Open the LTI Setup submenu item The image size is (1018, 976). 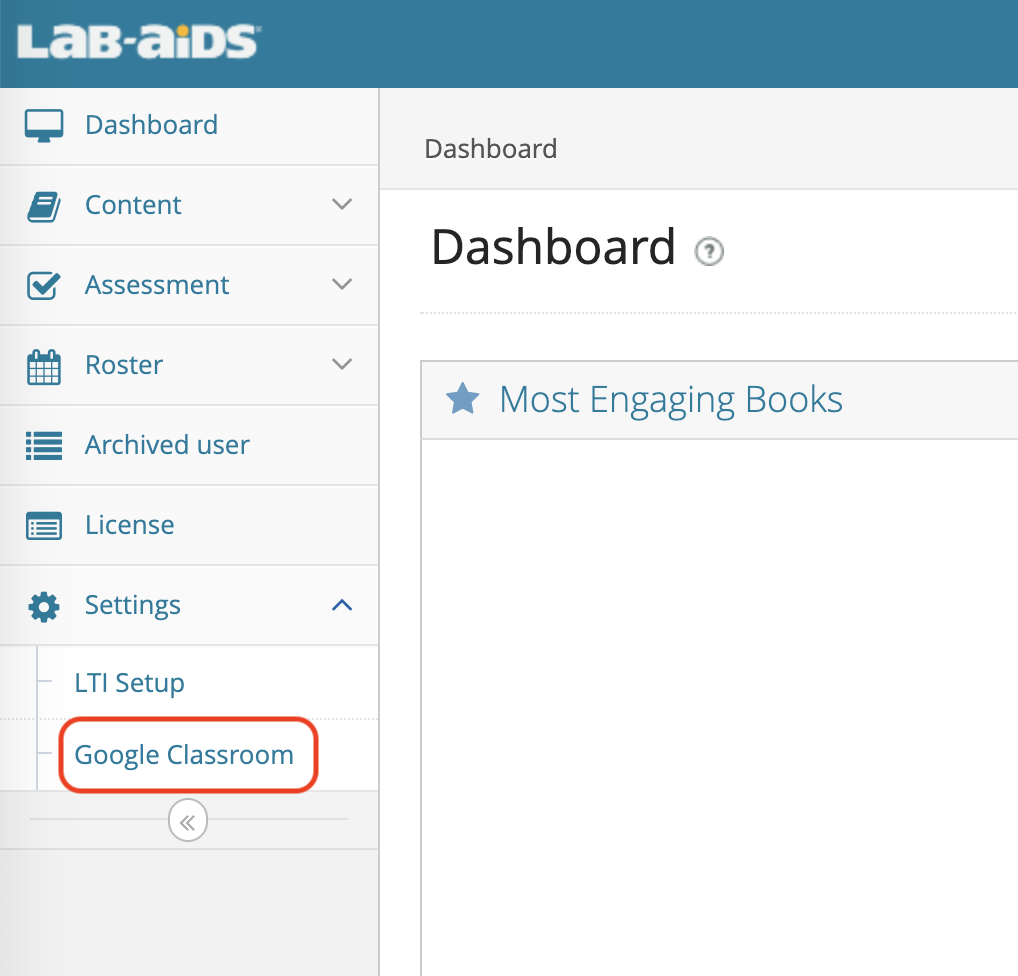point(129,682)
